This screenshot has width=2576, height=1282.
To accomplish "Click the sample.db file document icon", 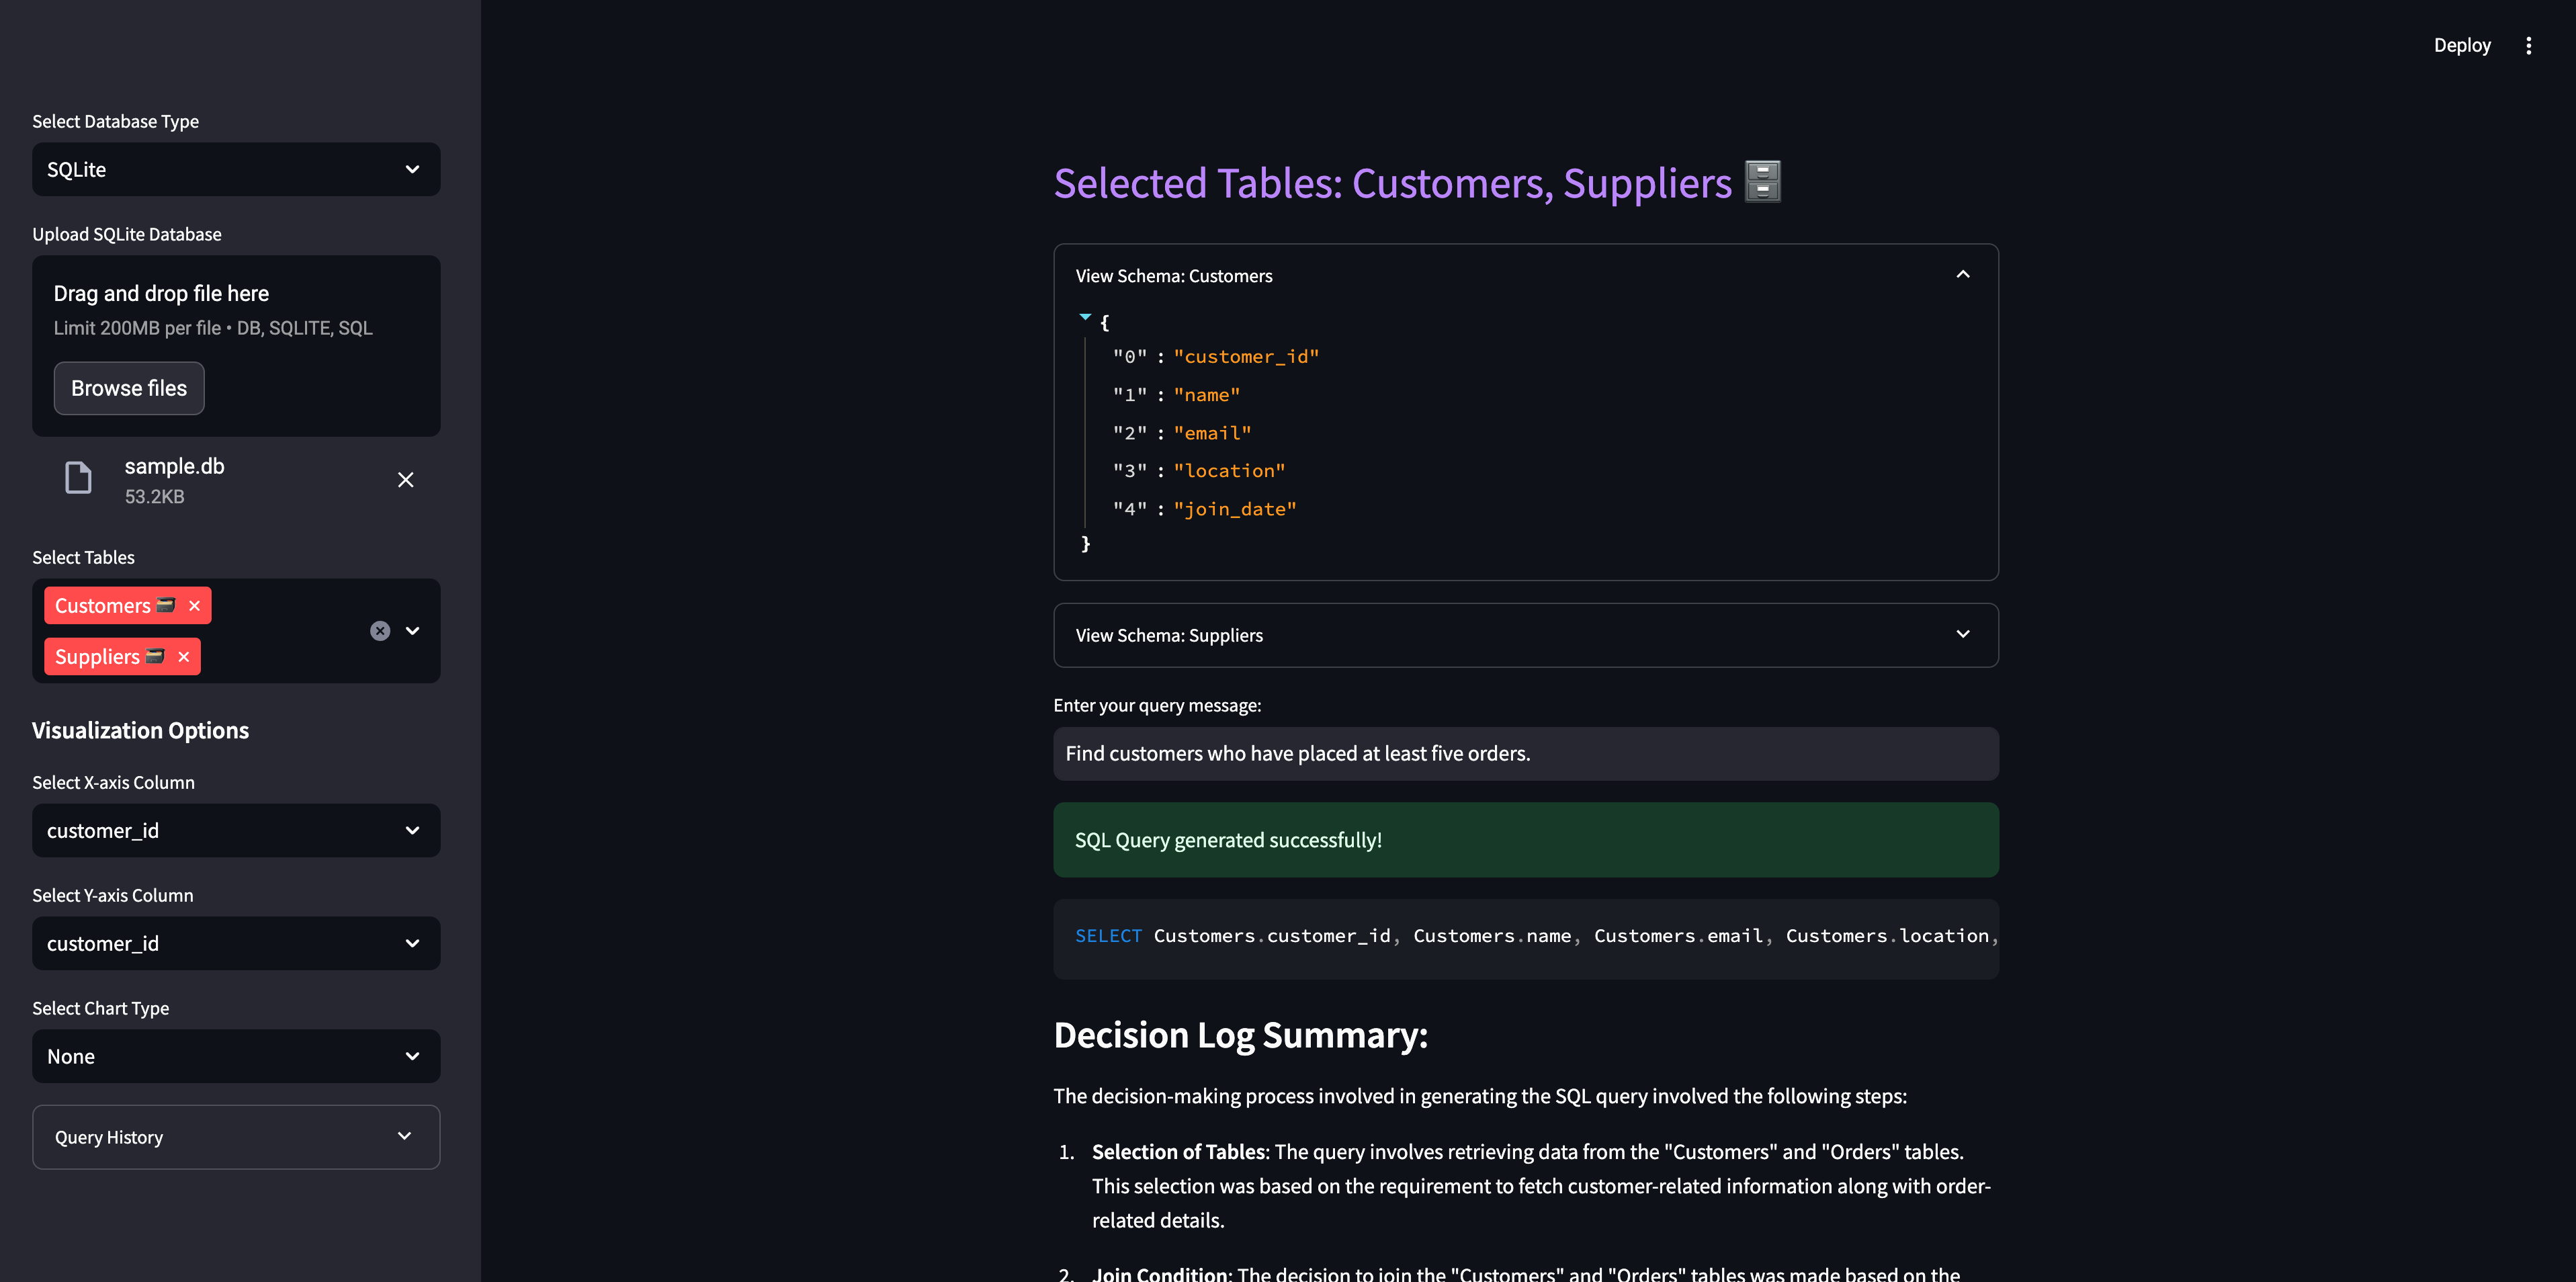I will [x=78, y=478].
